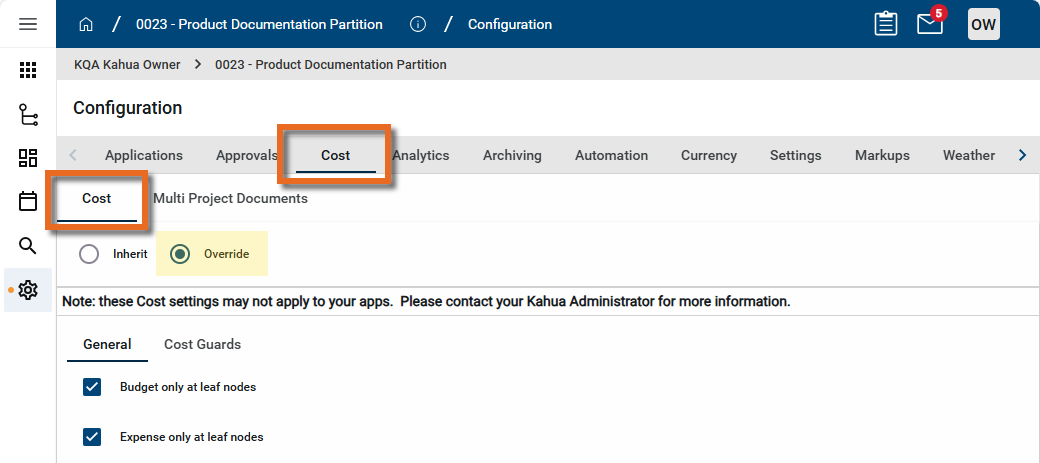Switch to the Cost Guards tab
The height and width of the screenshot is (463, 1040).
(202, 344)
